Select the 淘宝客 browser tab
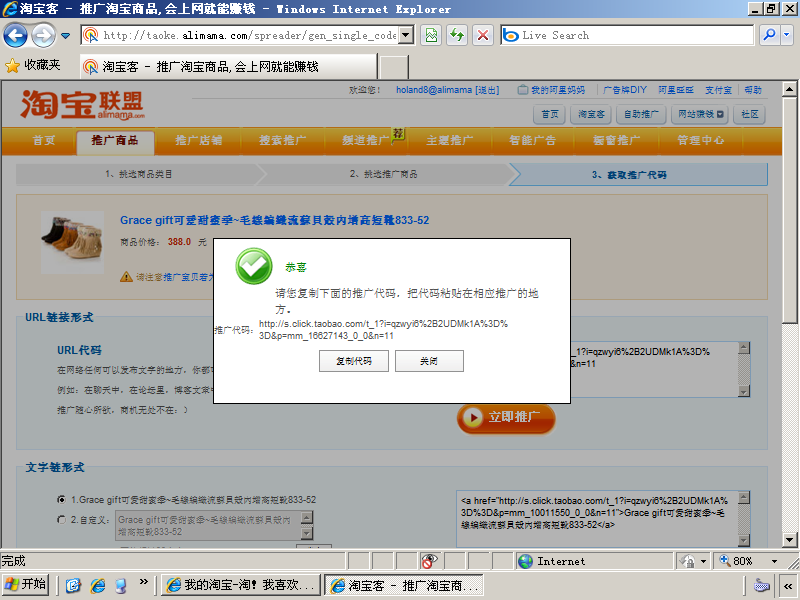Screen dimensions: 800x600 (x=229, y=66)
